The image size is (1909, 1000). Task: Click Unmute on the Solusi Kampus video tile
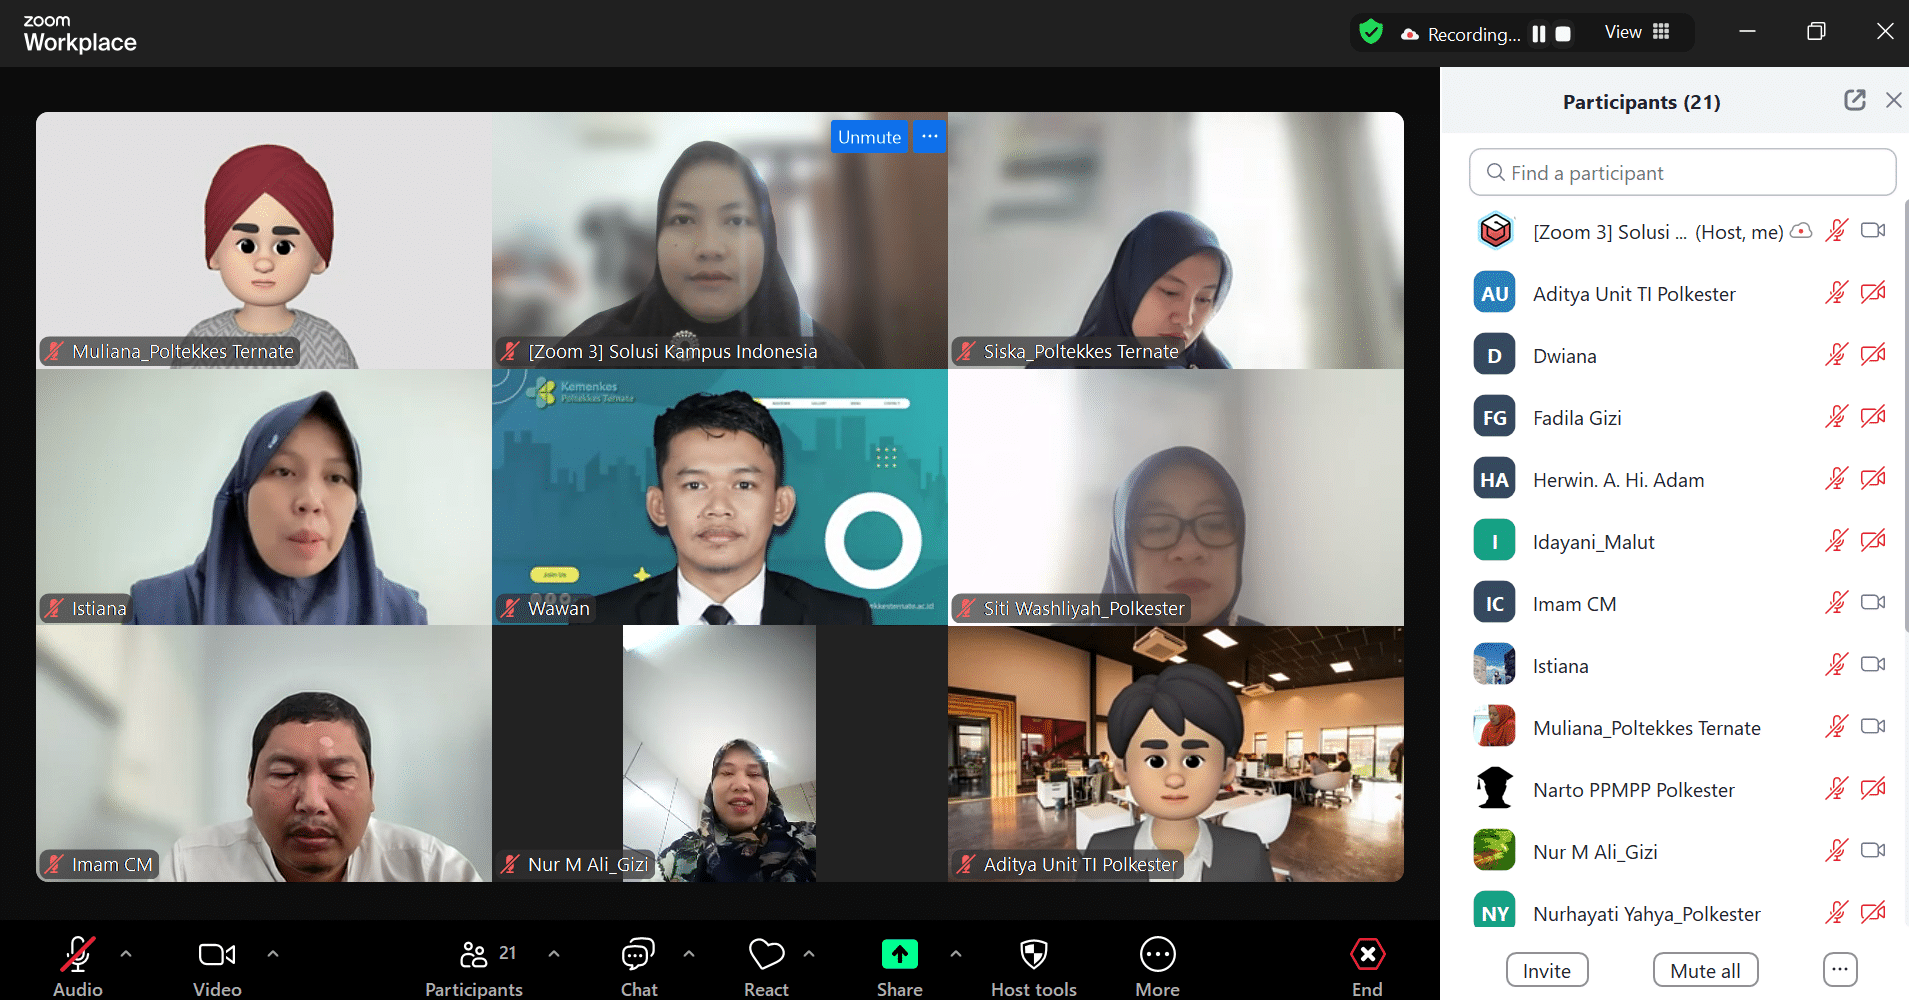pyautogui.click(x=869, y=137)
